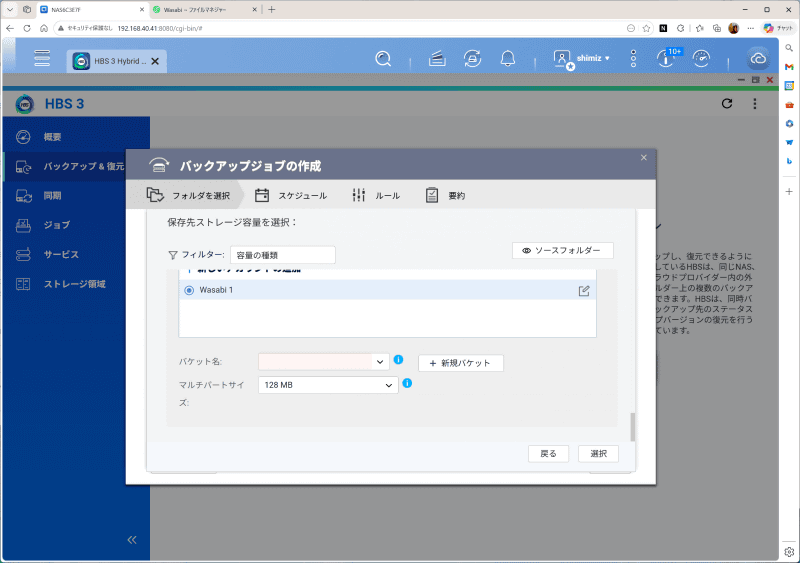The height and width of the screenshot is (563, 800).
Task: Refresh HBS 3 using the reload icon
Action: 727,104
